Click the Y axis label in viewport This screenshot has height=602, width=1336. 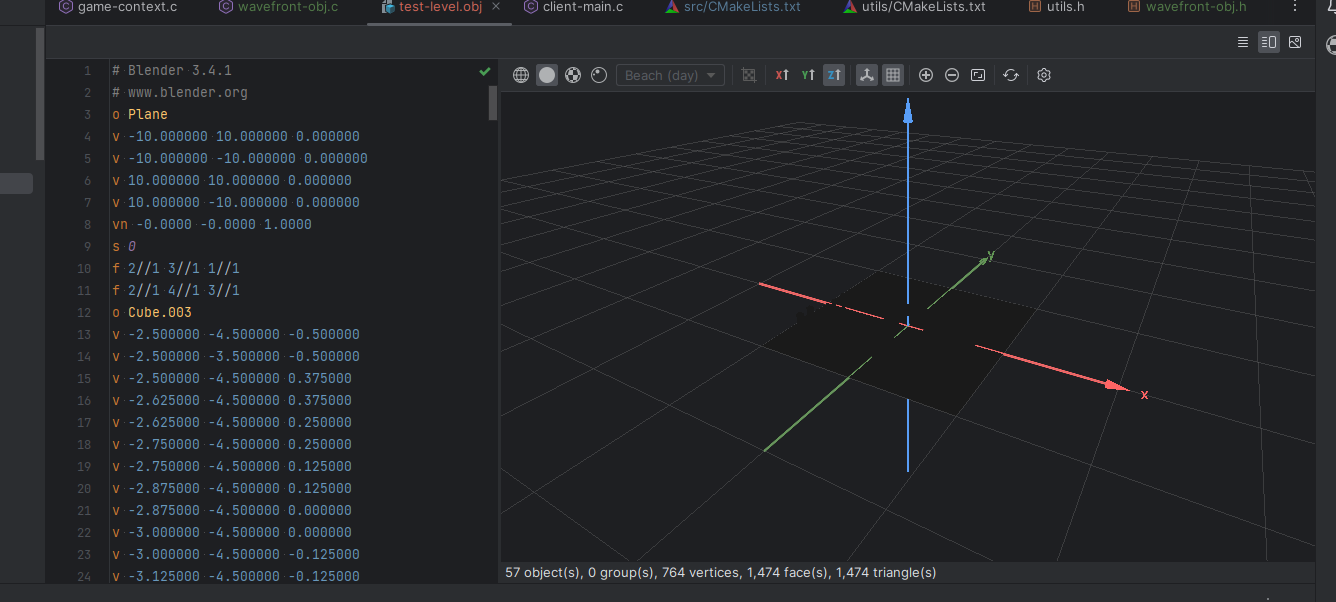990,255
